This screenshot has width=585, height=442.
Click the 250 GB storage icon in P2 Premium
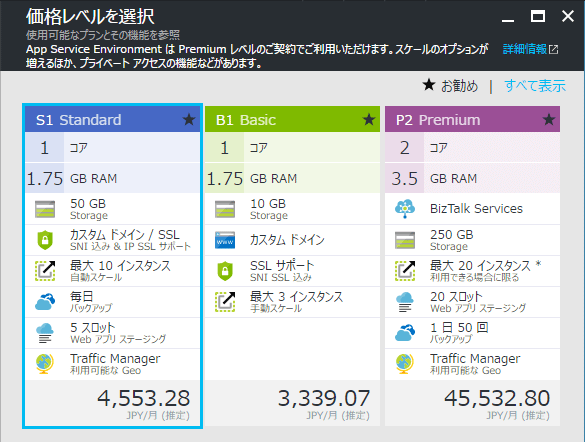point(405,240)
